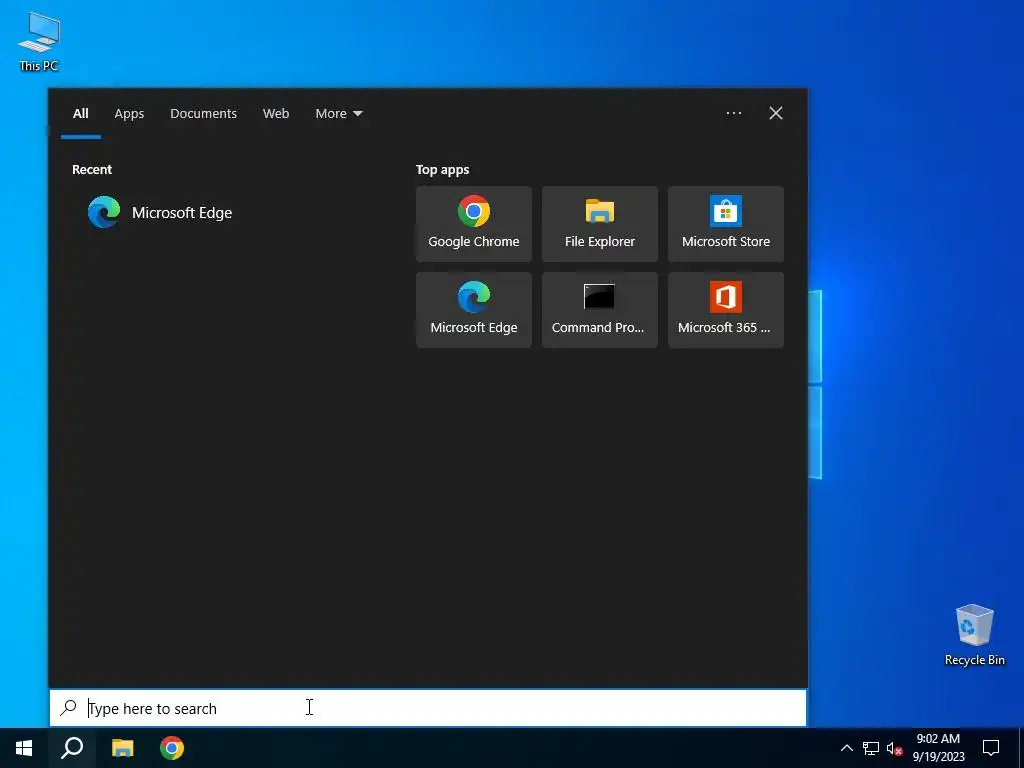The width and height of the screenshot is (1024, 768).
Task: Open File Explorer from the taskbar
Action: click(x=122, y=748)
